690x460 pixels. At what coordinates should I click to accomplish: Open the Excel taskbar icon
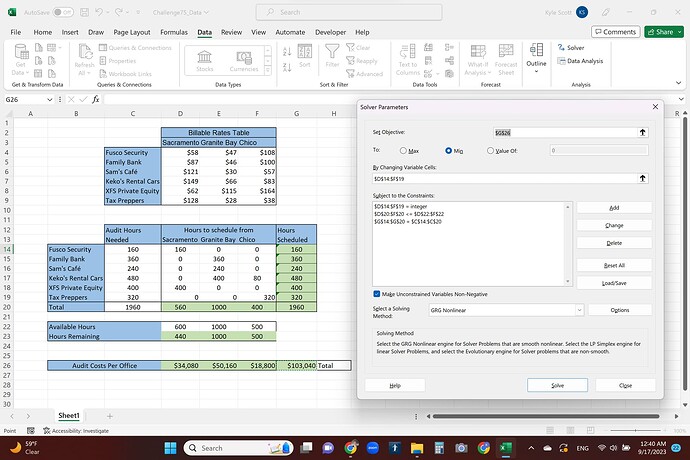click(x=506, y=448)
